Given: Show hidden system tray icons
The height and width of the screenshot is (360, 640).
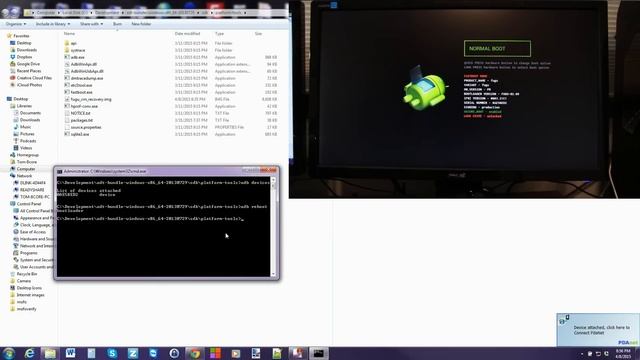Looking at the screenshot, I should pos(582,354).
